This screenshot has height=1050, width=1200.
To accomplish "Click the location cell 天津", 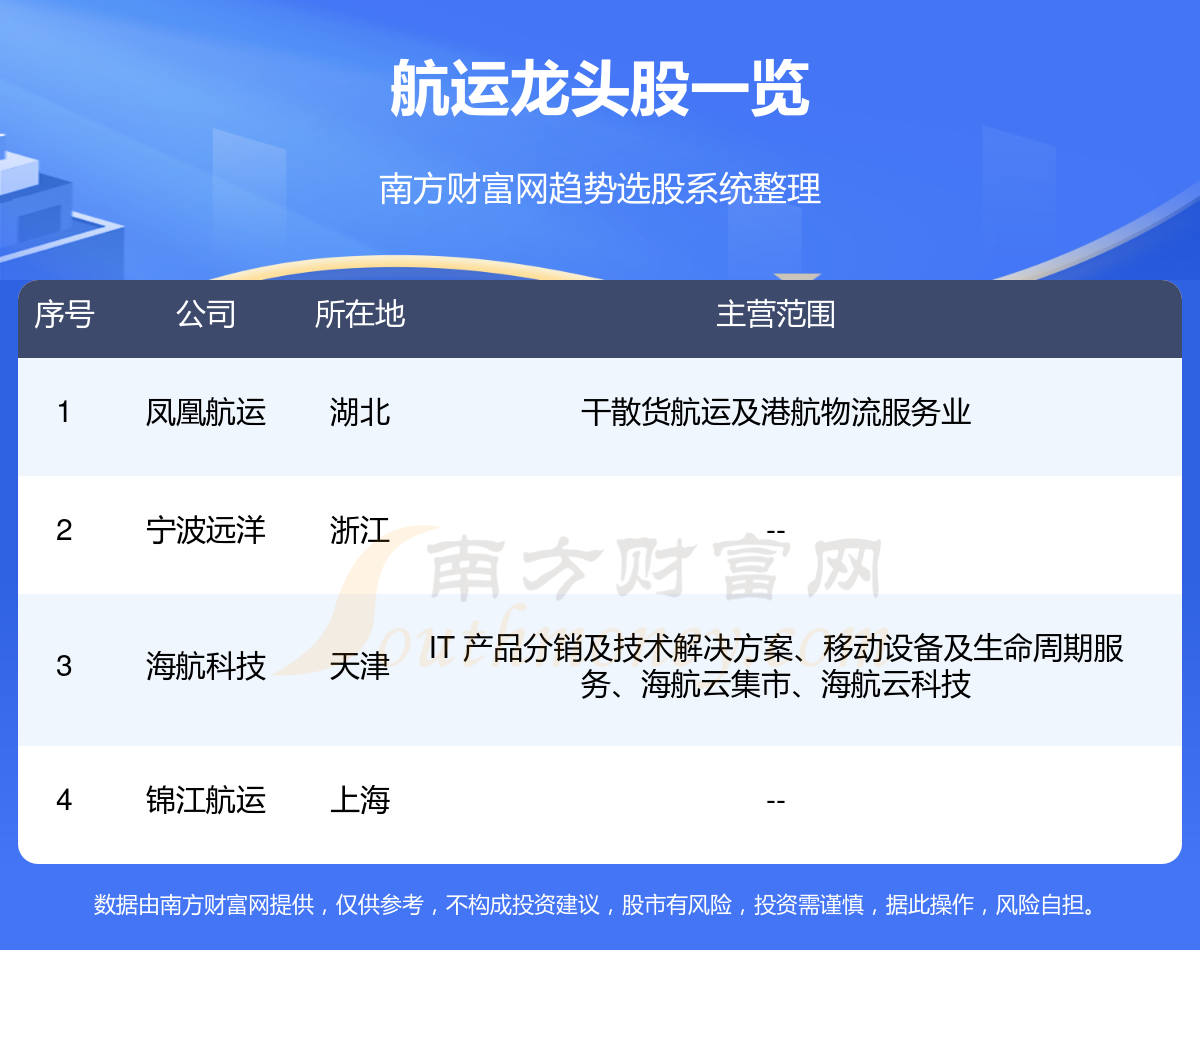I will coord(360,666).
